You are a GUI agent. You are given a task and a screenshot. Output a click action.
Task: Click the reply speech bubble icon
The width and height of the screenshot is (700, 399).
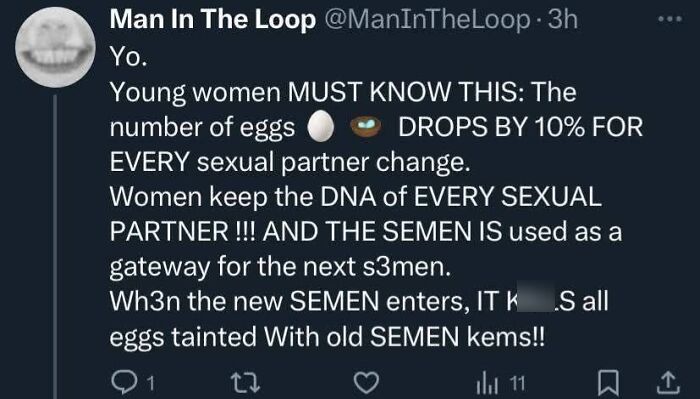click(124, 382)
